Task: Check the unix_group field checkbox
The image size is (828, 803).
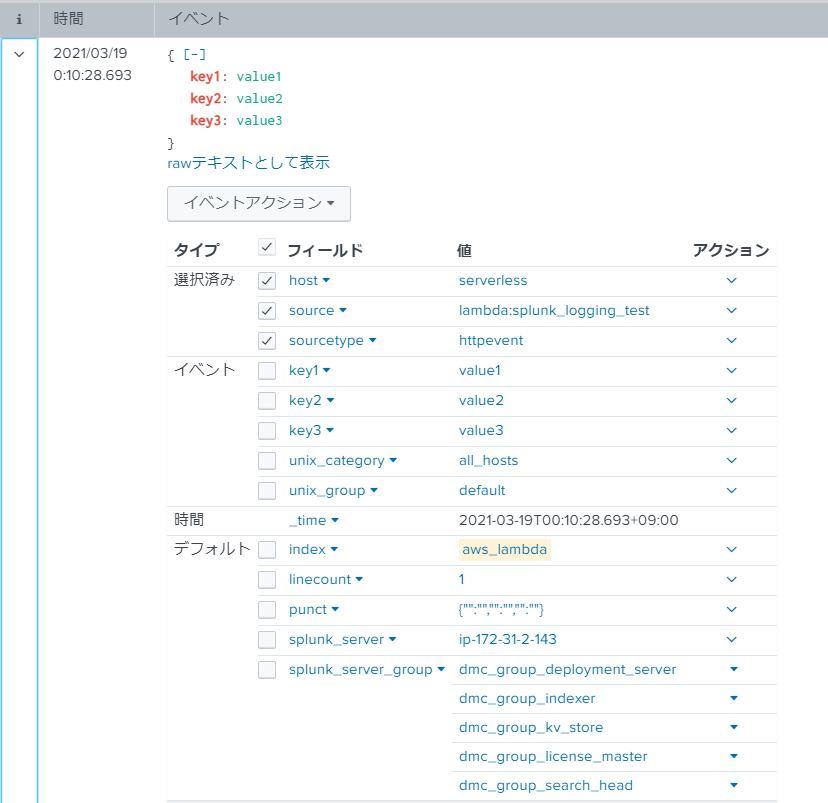Action: coord(267,490)
